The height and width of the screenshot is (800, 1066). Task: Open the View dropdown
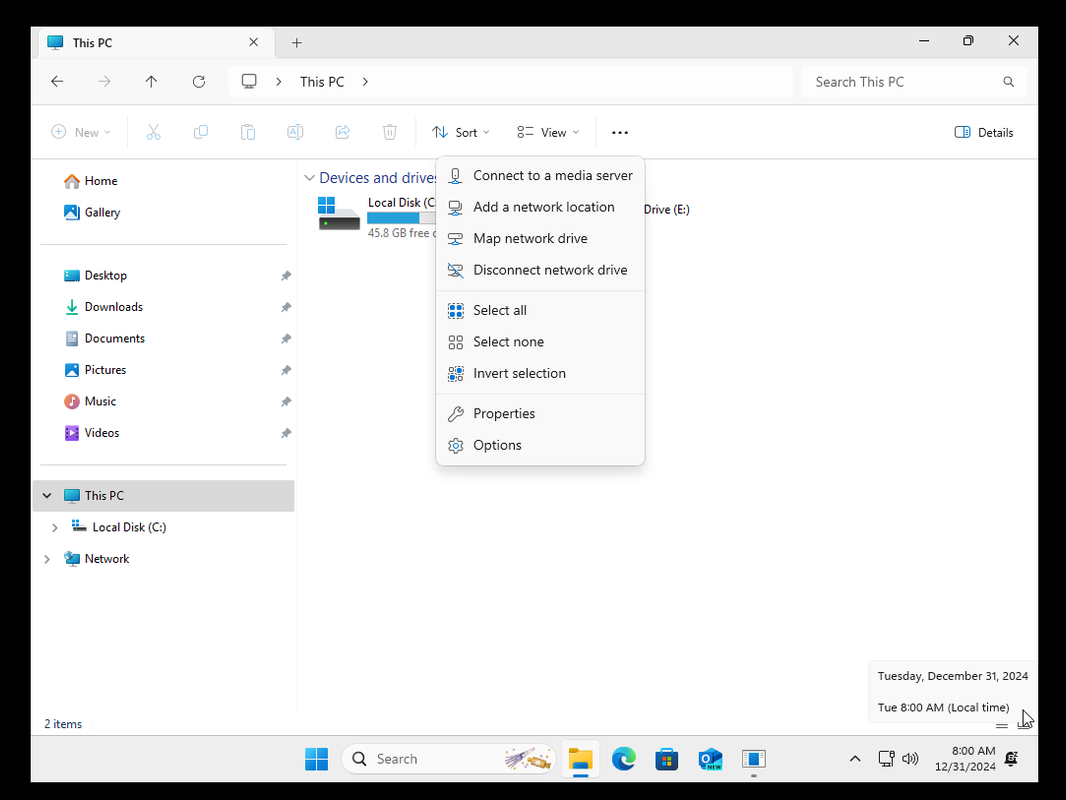click(x=548, y=133)
